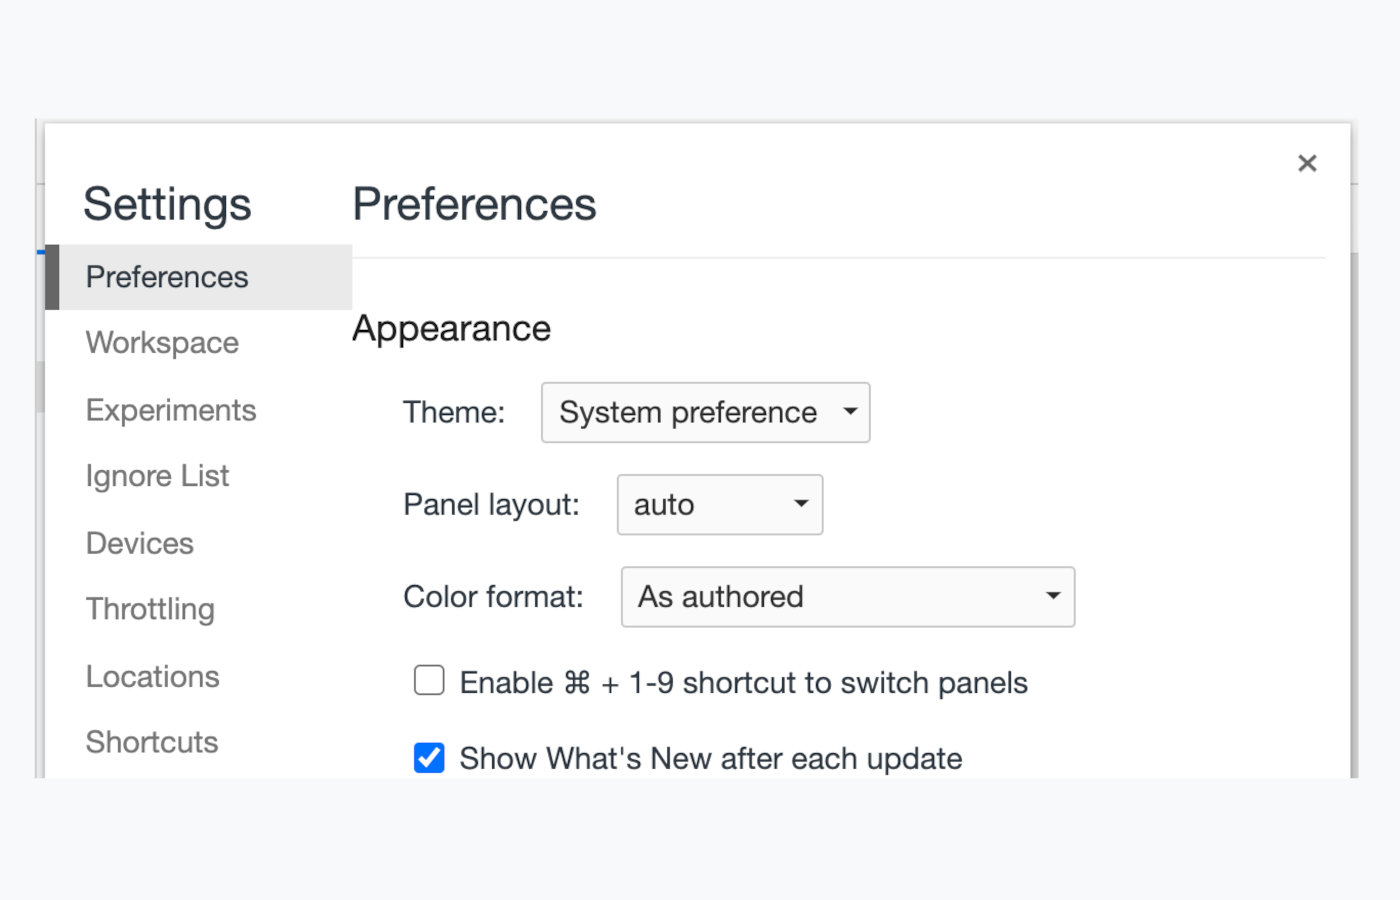Close the Settings dialog with the X
This screenshot has width=1400, height=900.
tap(1307, 163)
